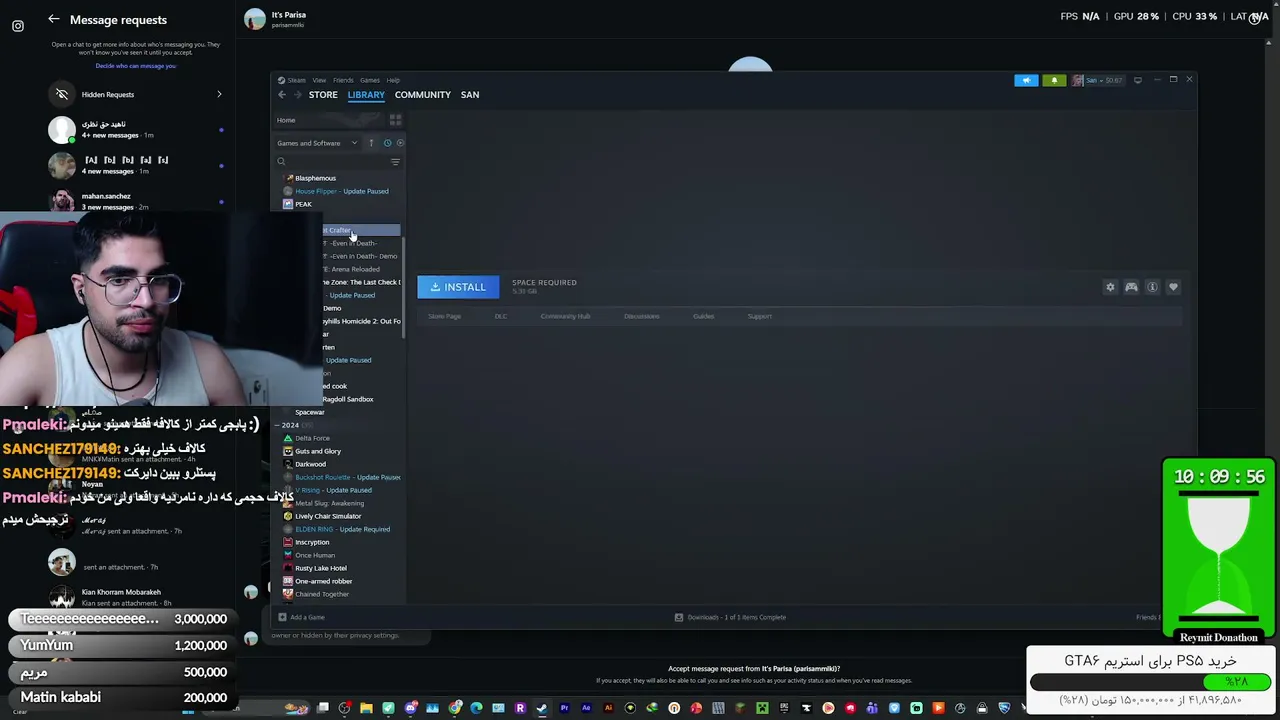Open After Effects from the taskbar
Image resolution: width=1280 pixels, height=720 pixels.
(586, 708)
